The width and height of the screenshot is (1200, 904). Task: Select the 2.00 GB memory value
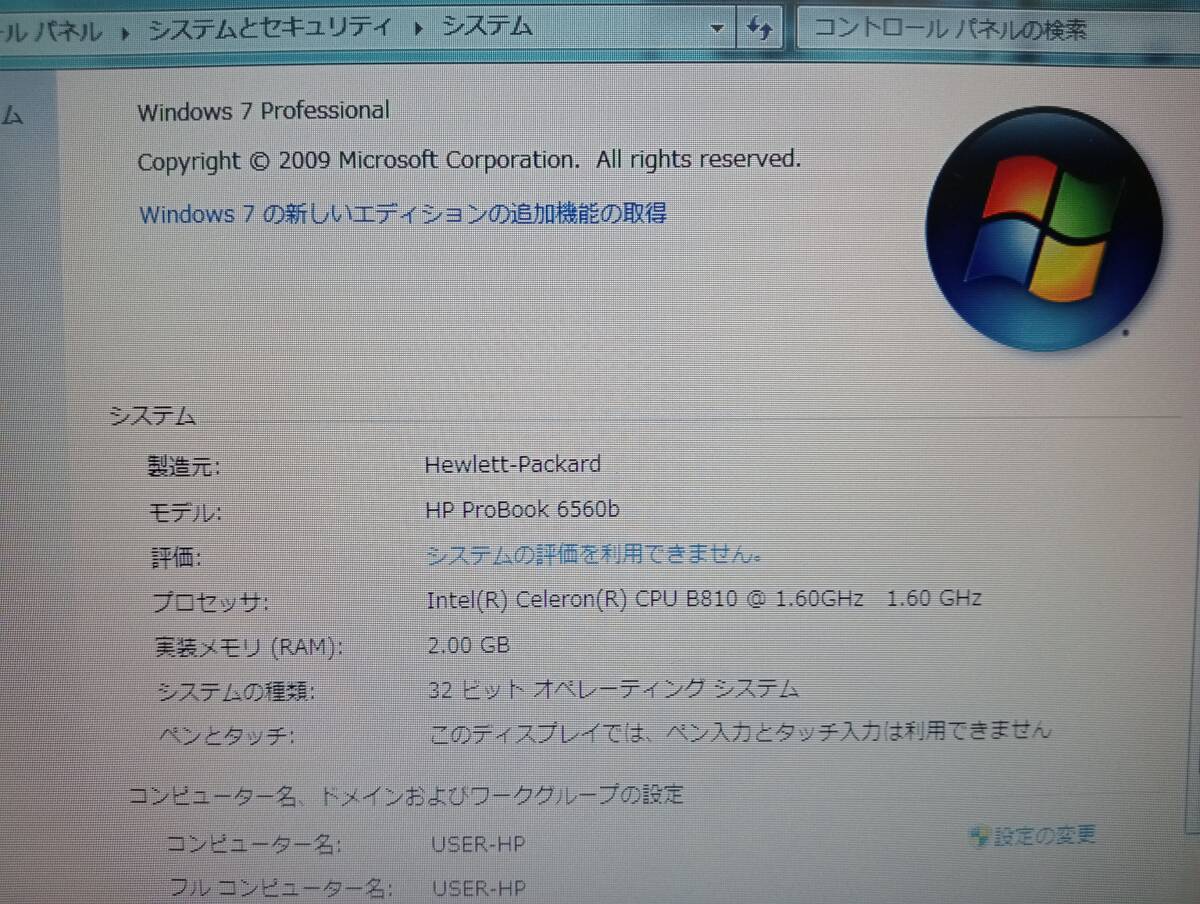point(468,645)
